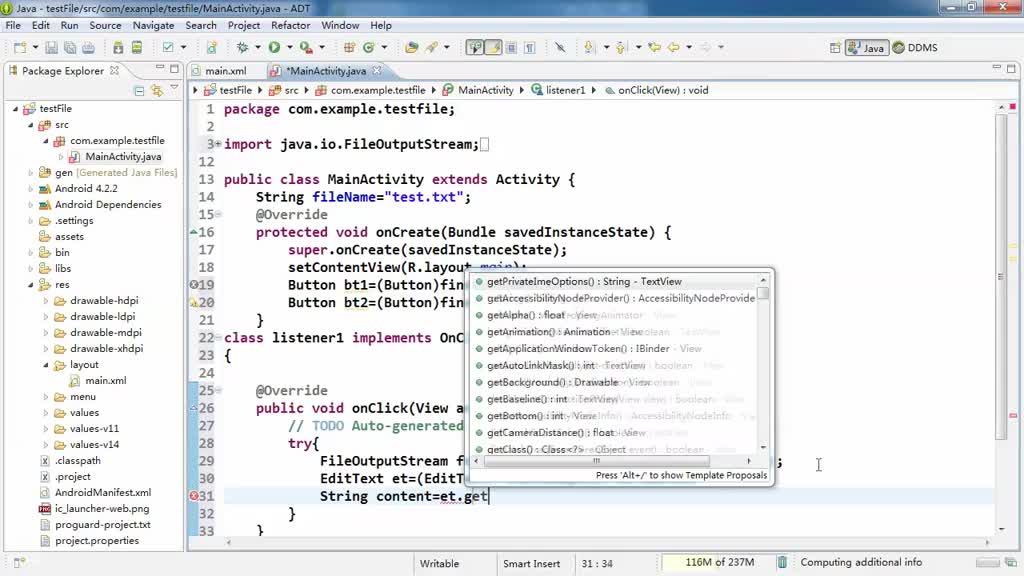
Task: Open the Navigate menu
Action: click(x=153, y=25)
